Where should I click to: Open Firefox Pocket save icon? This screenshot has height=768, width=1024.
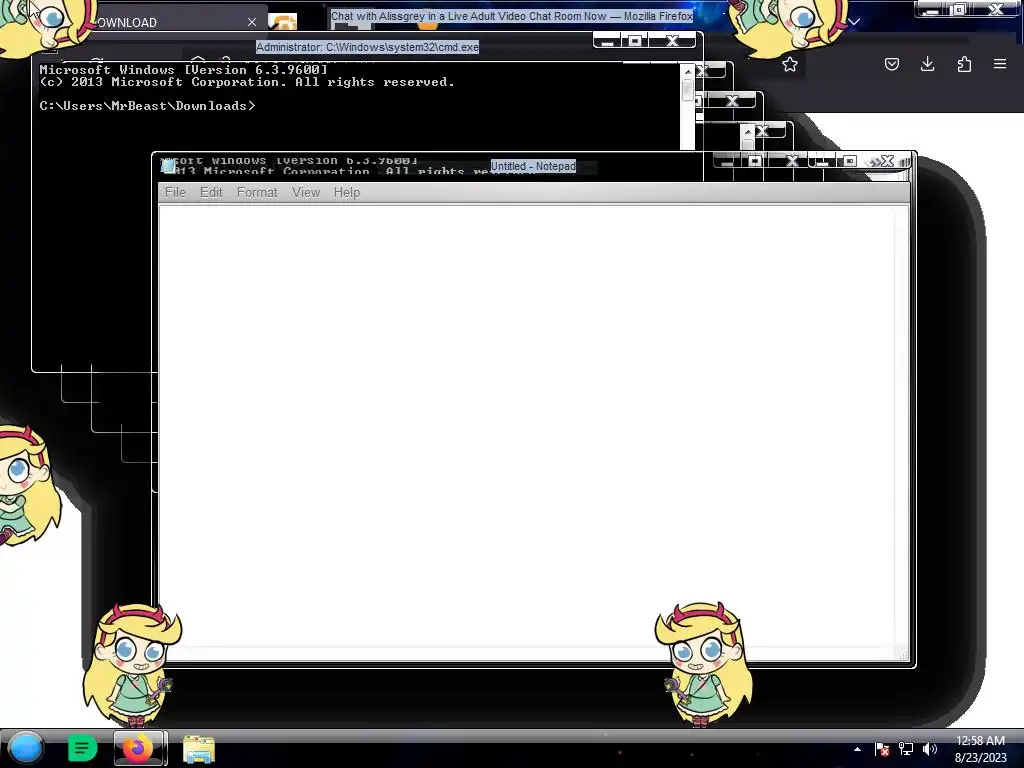(x=891, y=64)
